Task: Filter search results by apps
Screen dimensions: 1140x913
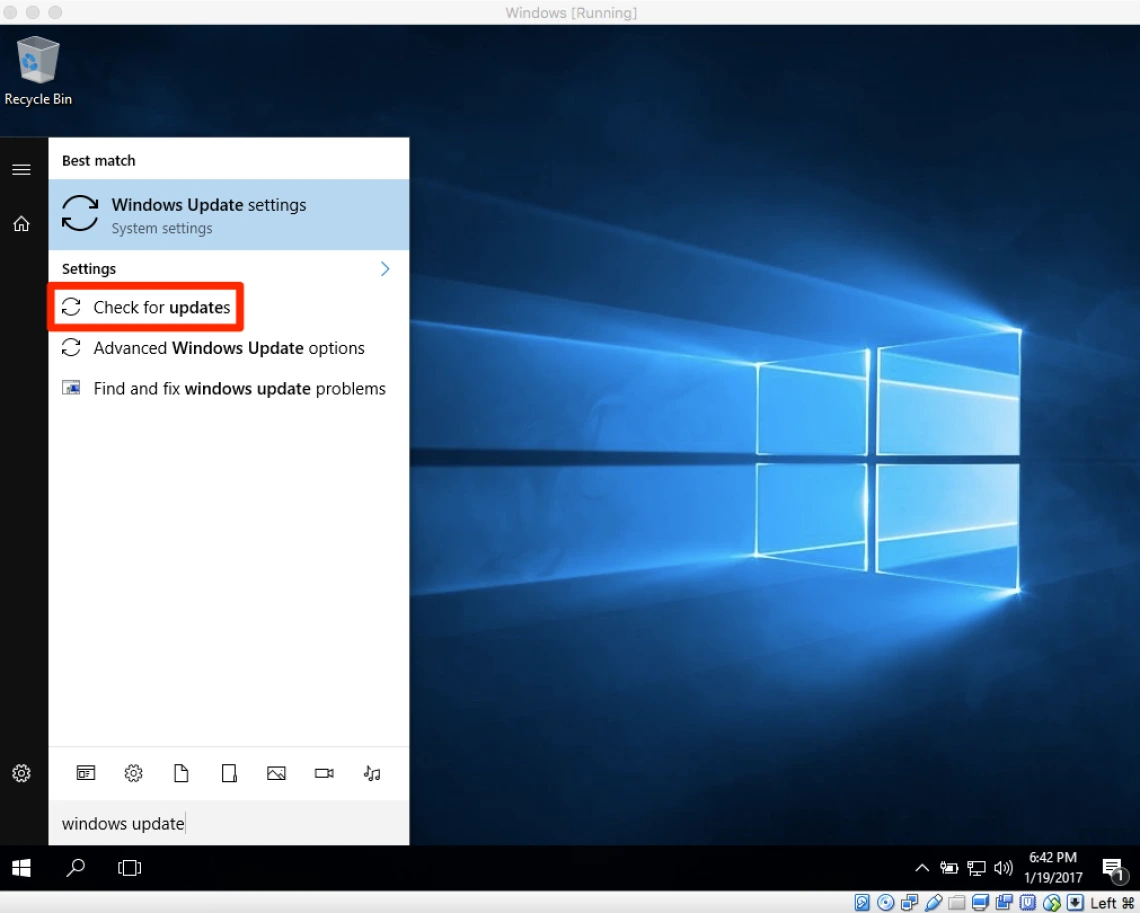Action: (86, 773)
